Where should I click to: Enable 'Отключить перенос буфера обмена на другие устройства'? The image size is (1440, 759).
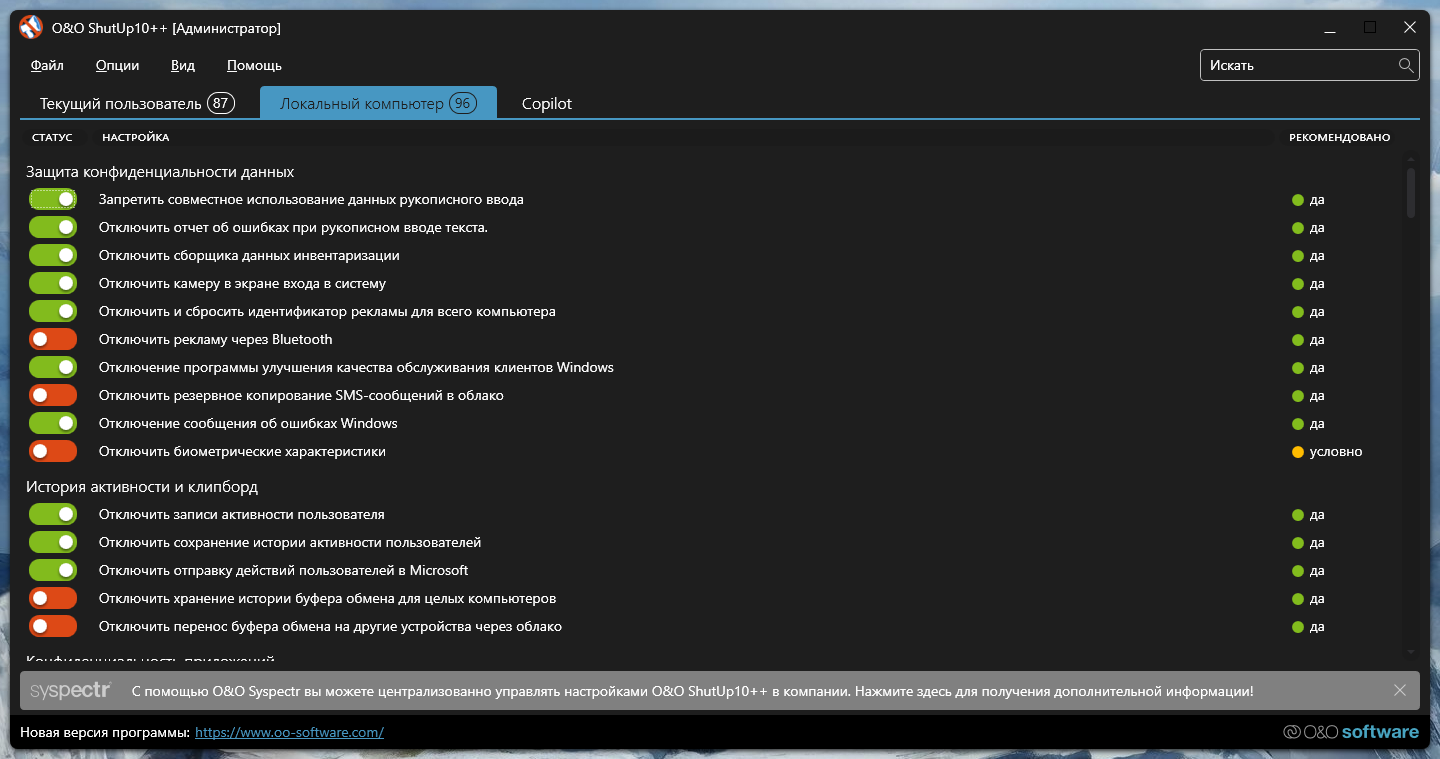pos(53,626)
